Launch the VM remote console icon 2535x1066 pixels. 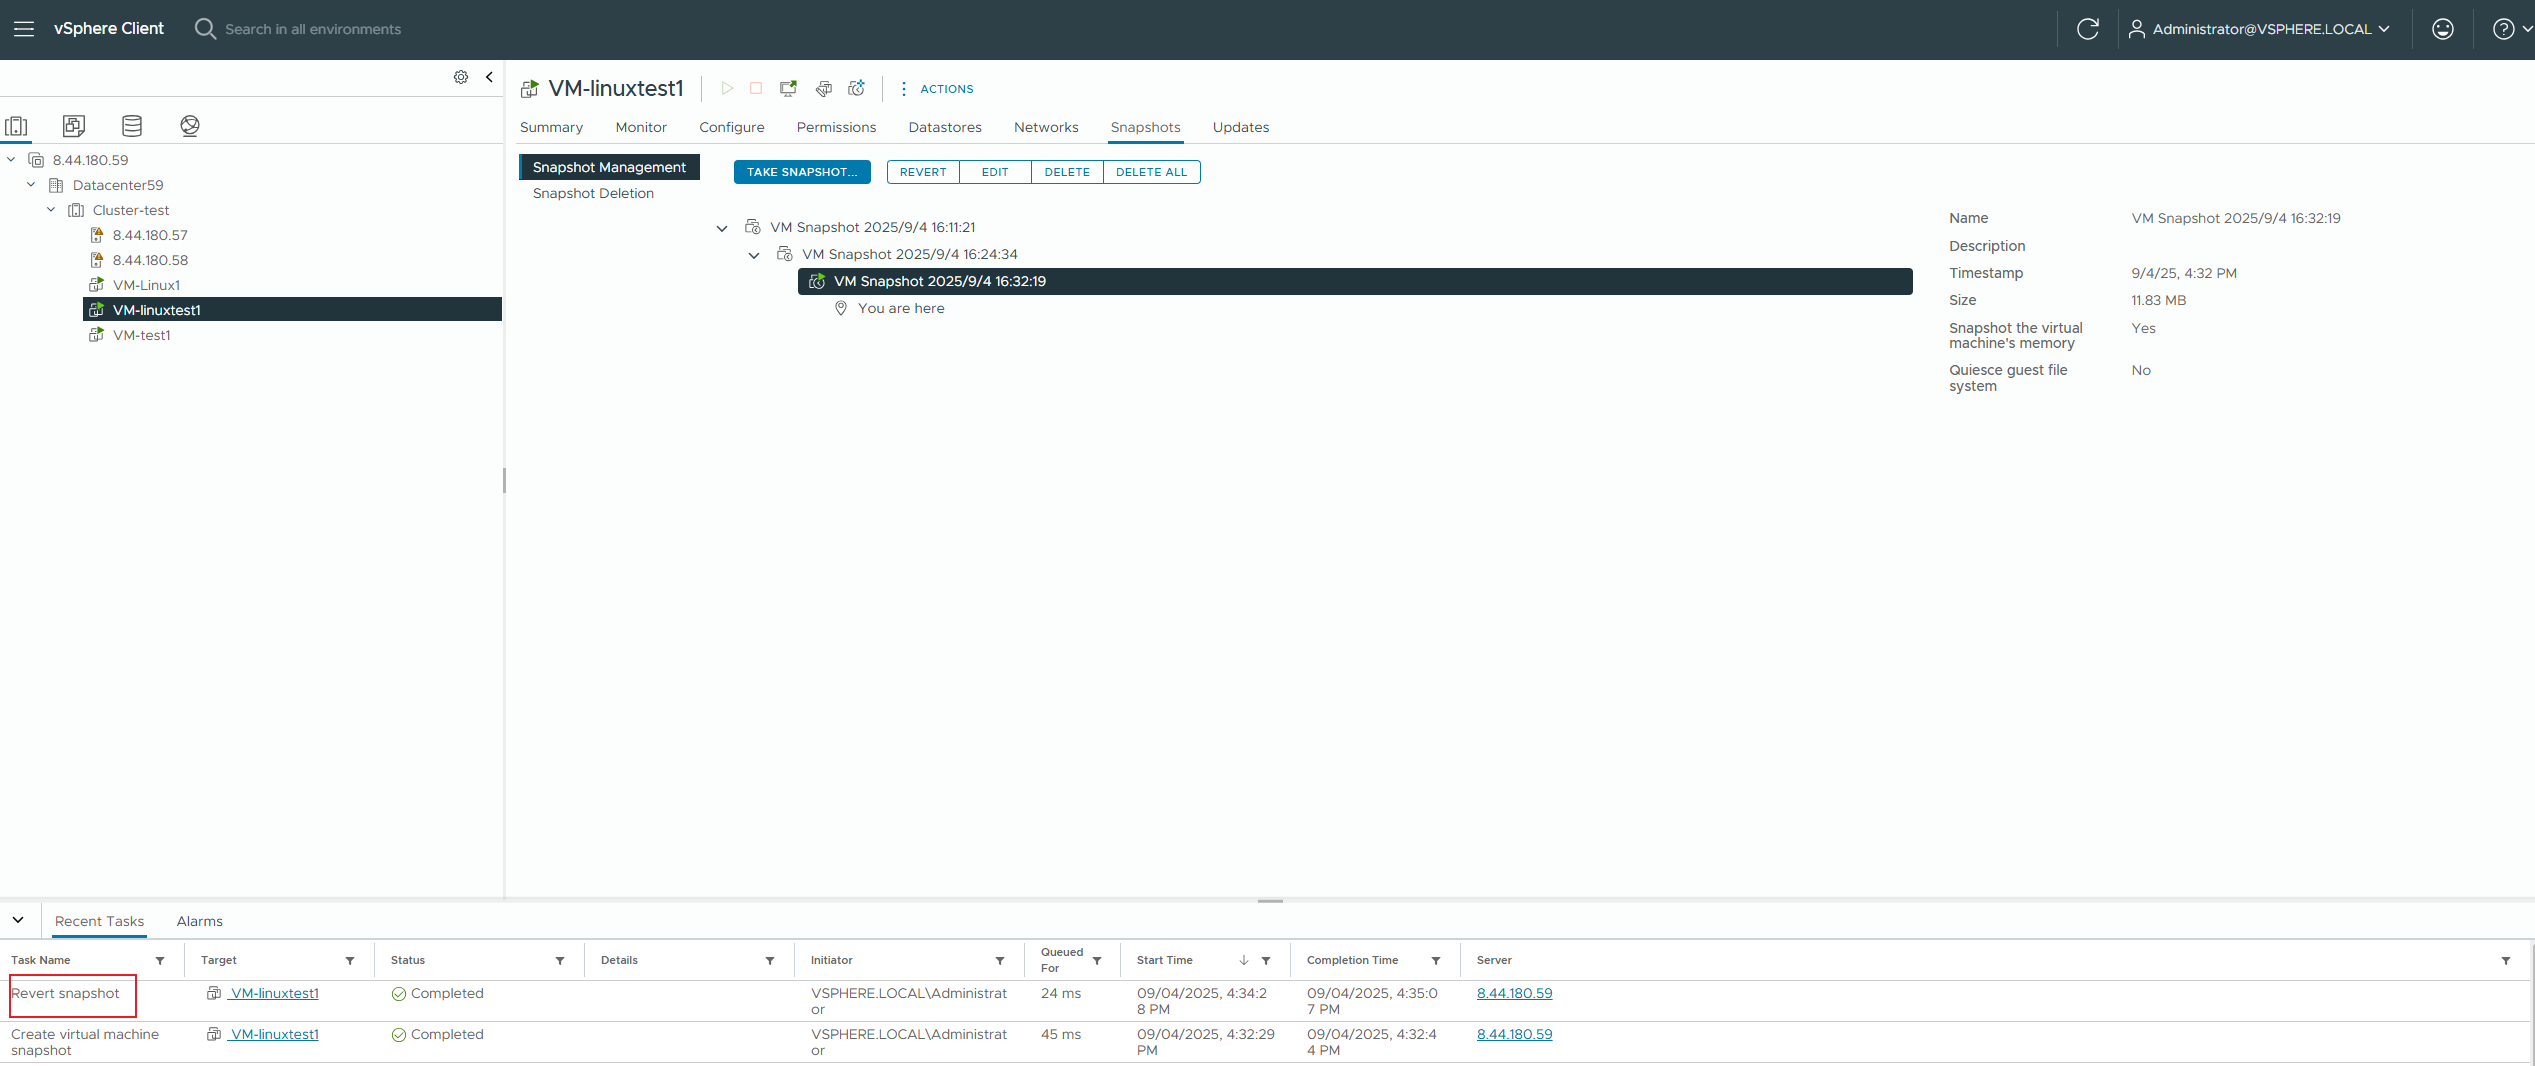789,89
